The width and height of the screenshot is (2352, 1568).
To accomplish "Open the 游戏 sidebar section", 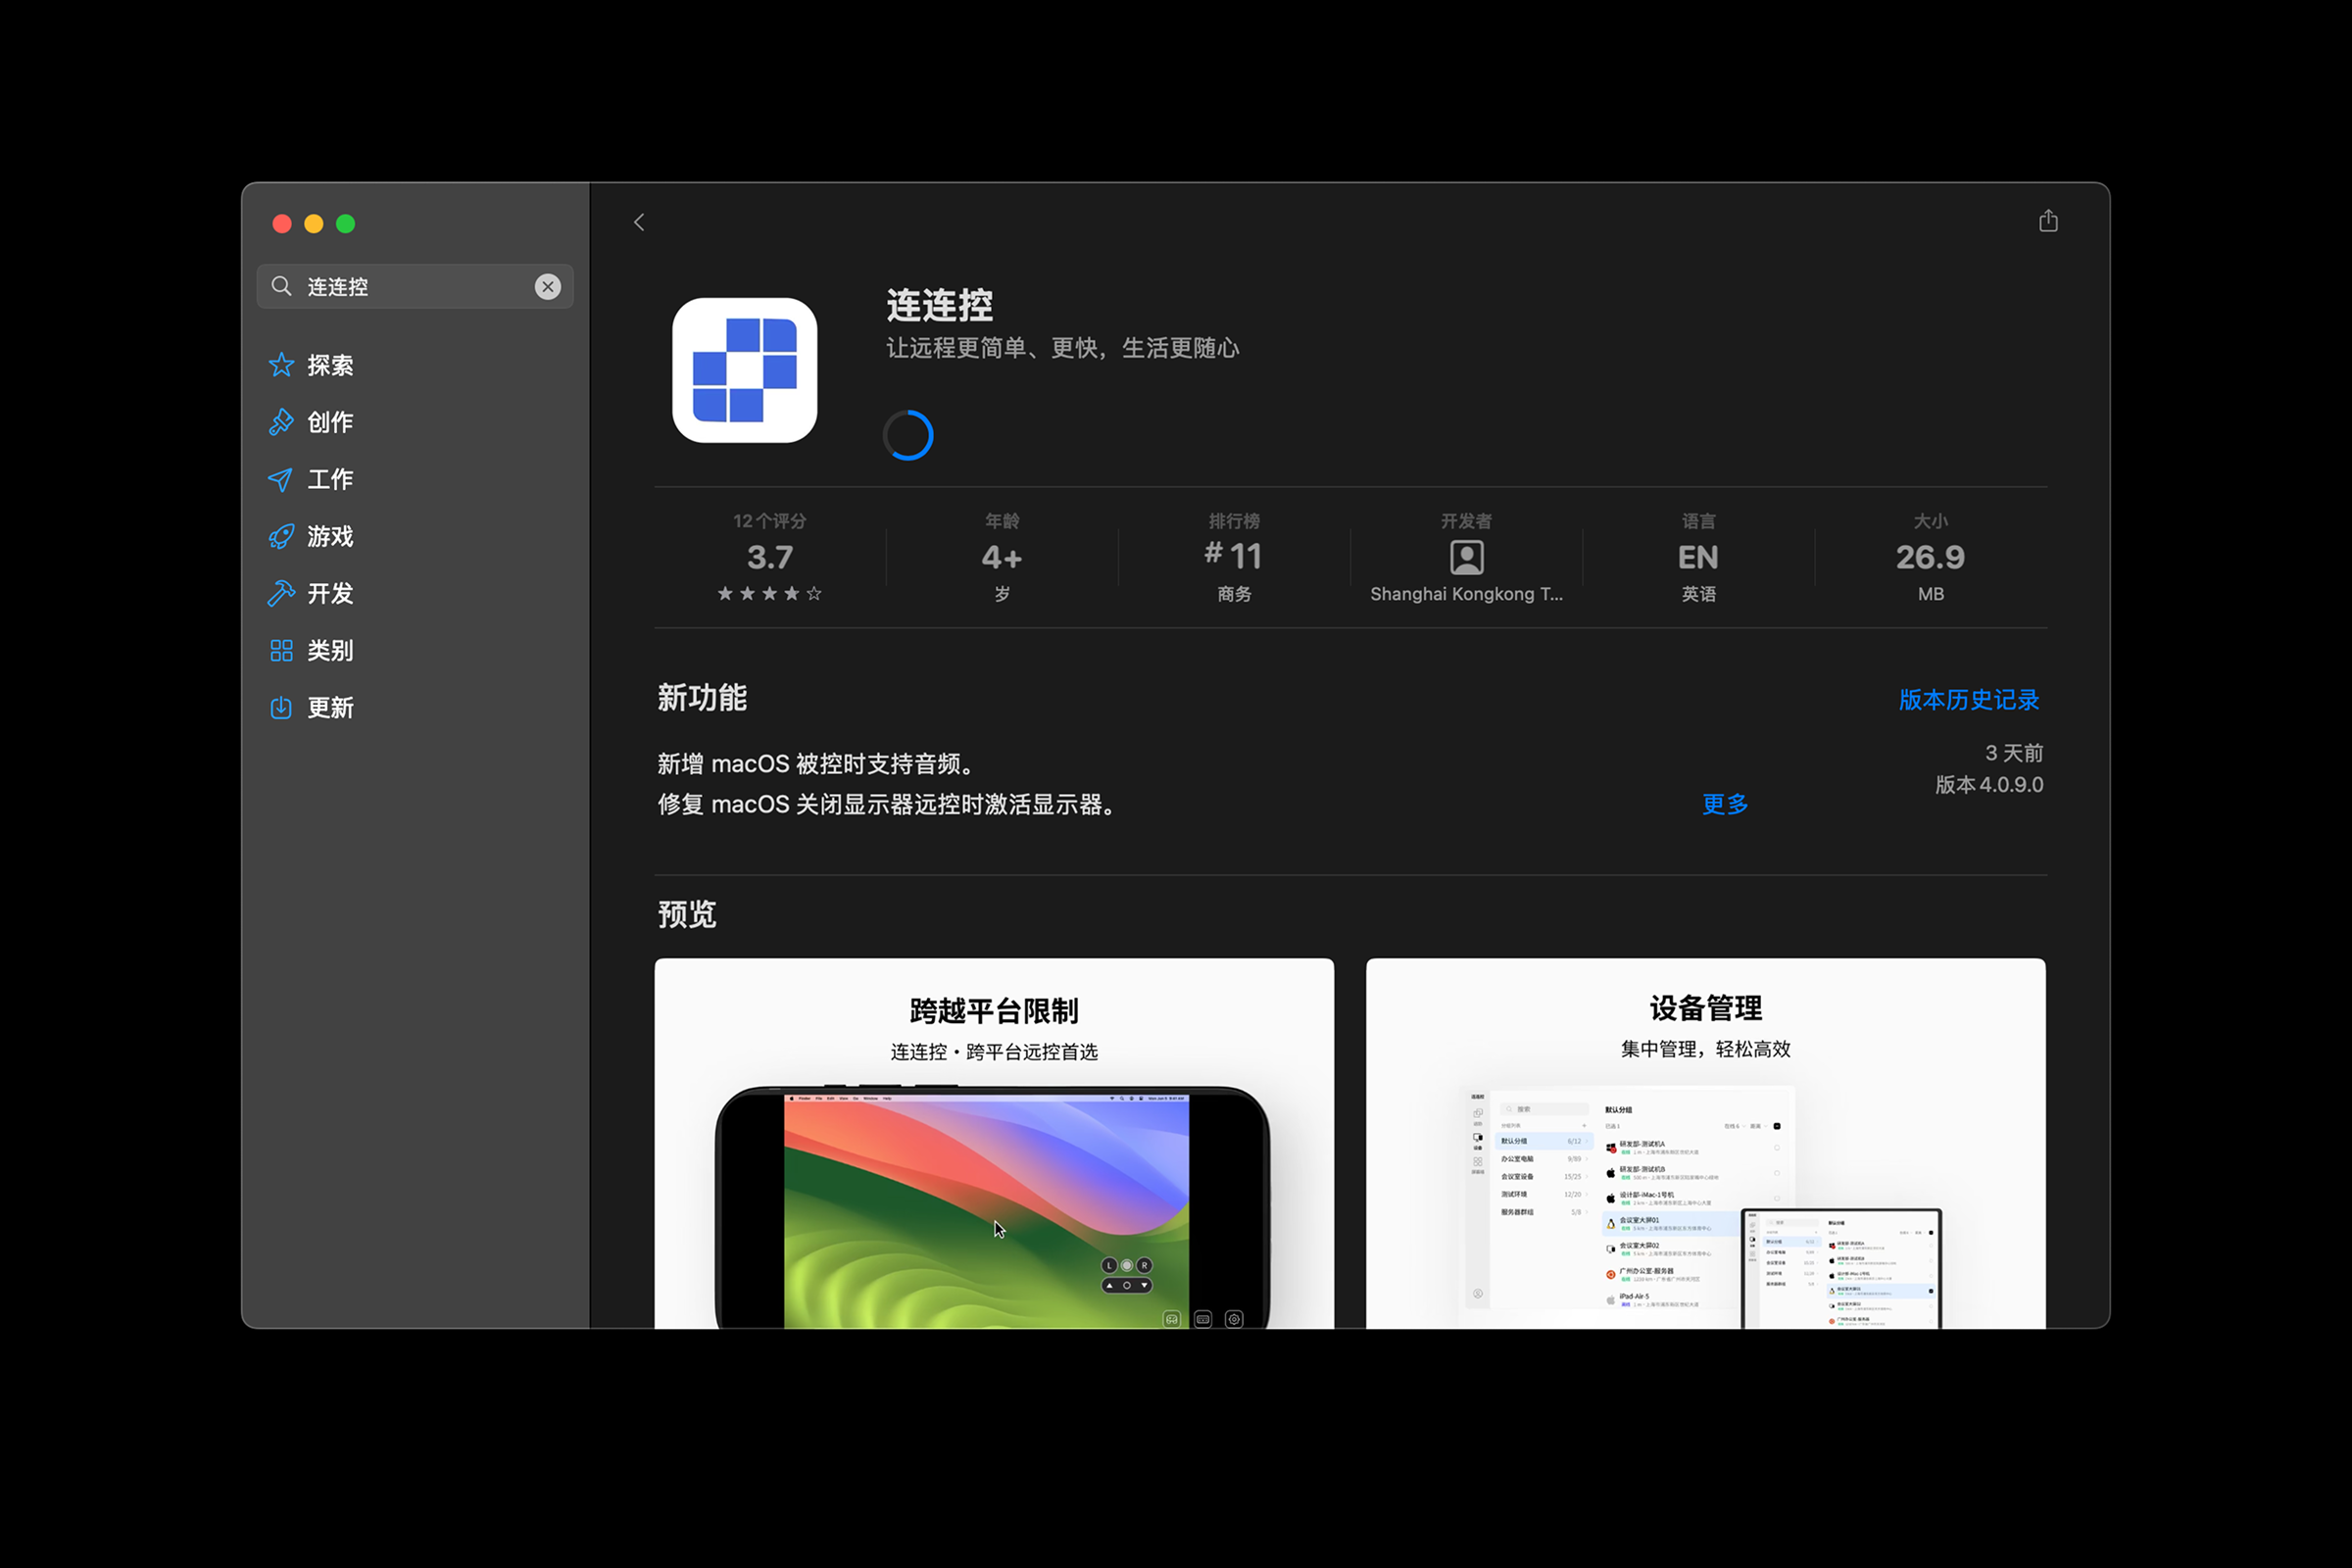I will (415, 536).
